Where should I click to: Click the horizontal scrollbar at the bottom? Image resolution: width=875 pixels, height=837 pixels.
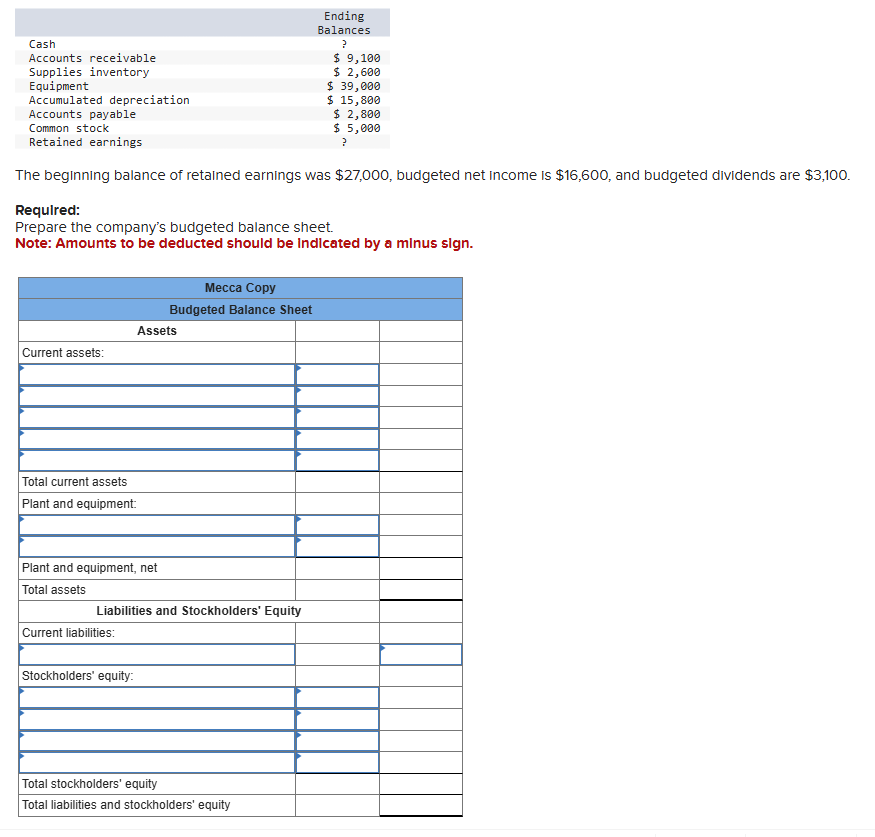(x=437, y=831)
